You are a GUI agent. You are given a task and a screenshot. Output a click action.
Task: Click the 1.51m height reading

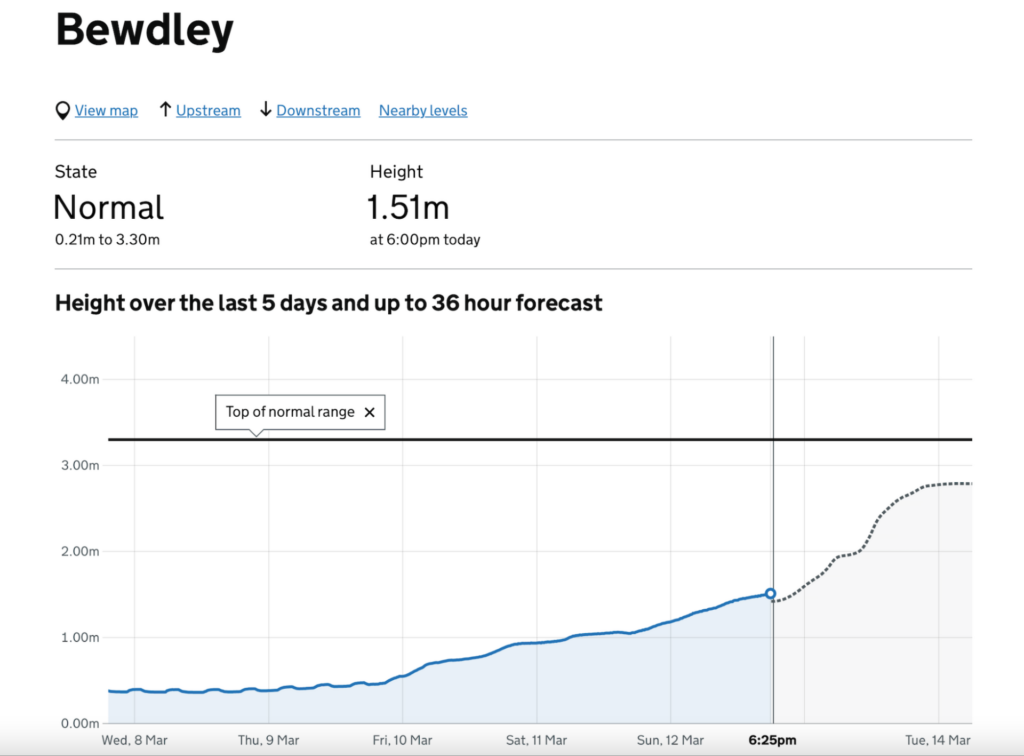pos(408,207)
